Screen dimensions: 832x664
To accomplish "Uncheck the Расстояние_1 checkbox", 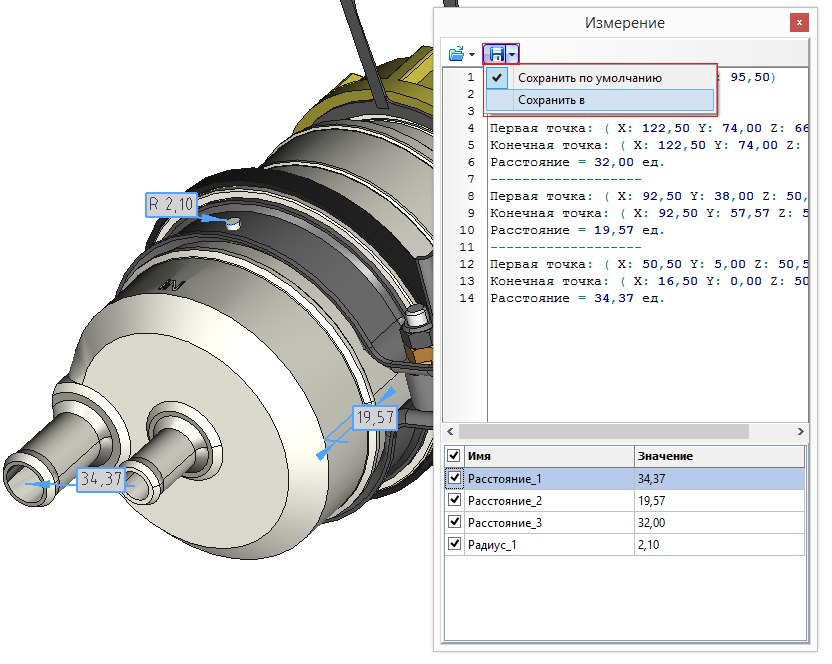I will 455,479.
